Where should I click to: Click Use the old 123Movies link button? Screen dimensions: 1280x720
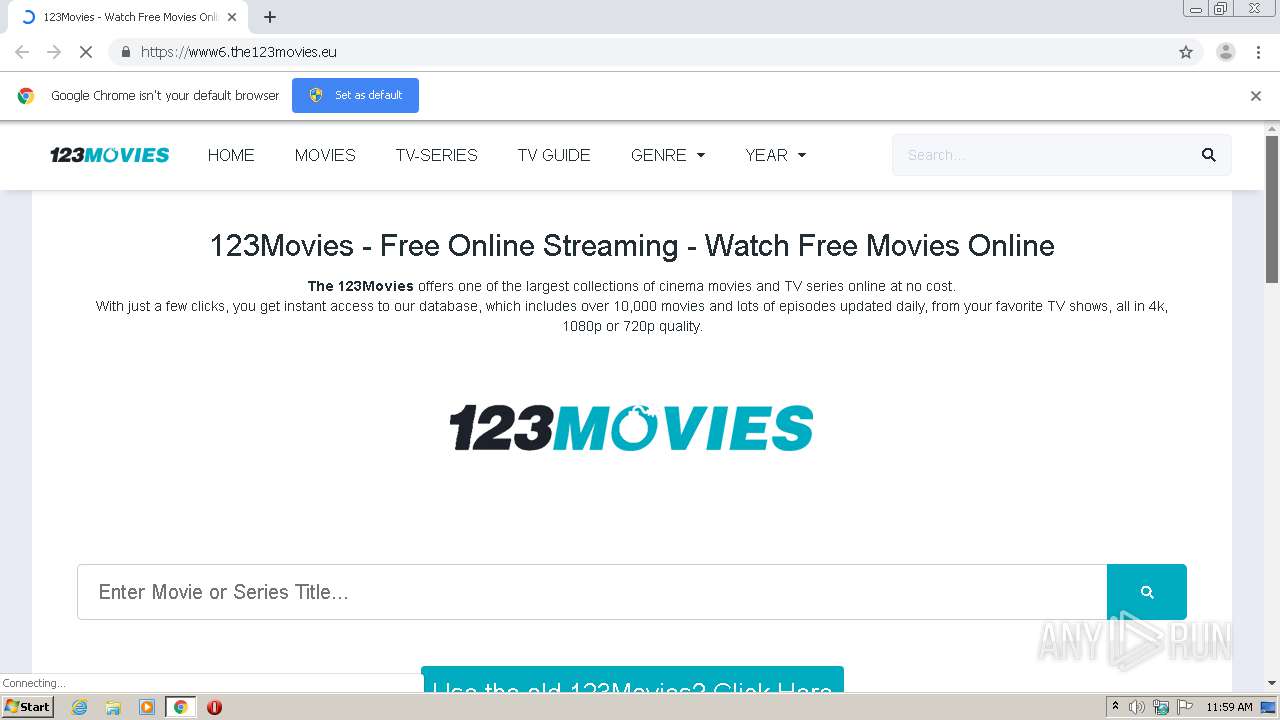632,680
